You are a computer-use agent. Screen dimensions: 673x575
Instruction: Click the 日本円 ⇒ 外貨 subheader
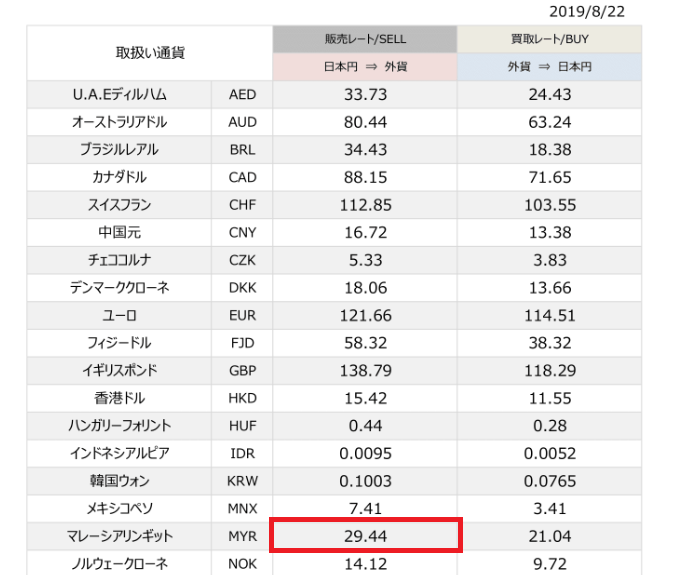(365, 67)
